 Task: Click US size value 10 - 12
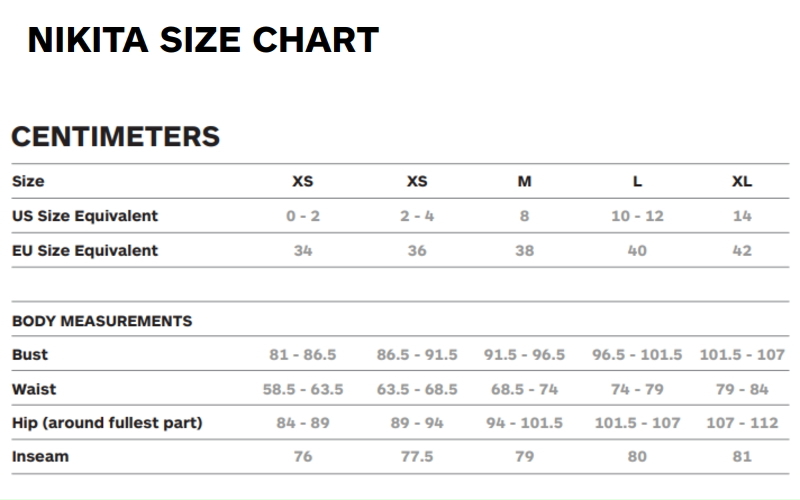pyautogui.click(x=637, y=216)
